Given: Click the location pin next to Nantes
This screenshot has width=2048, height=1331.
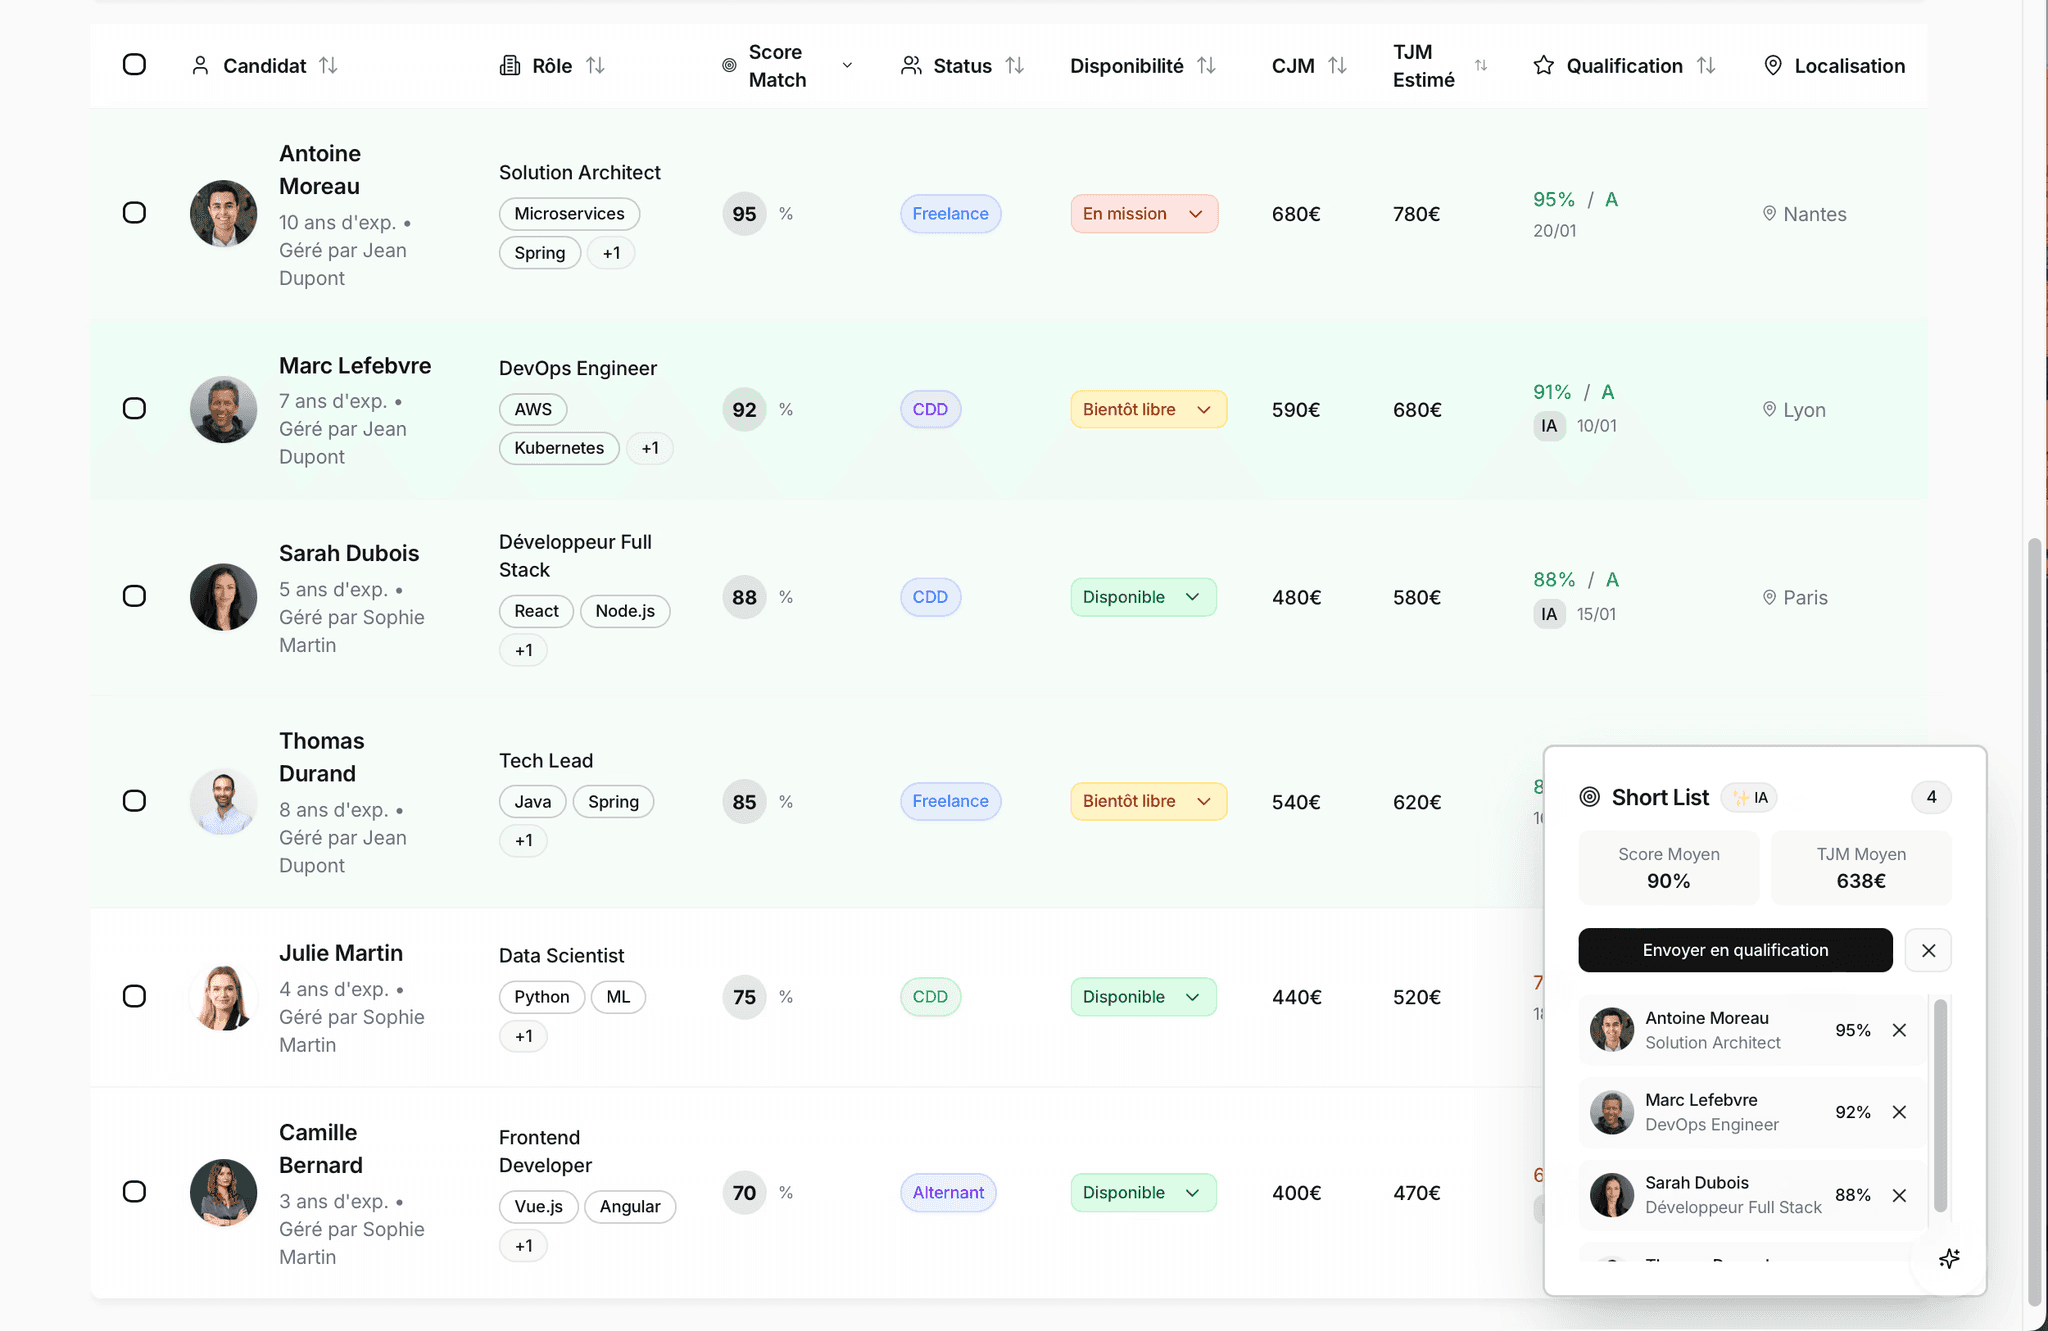Looking at the screenshot, I should (1769, 213).
